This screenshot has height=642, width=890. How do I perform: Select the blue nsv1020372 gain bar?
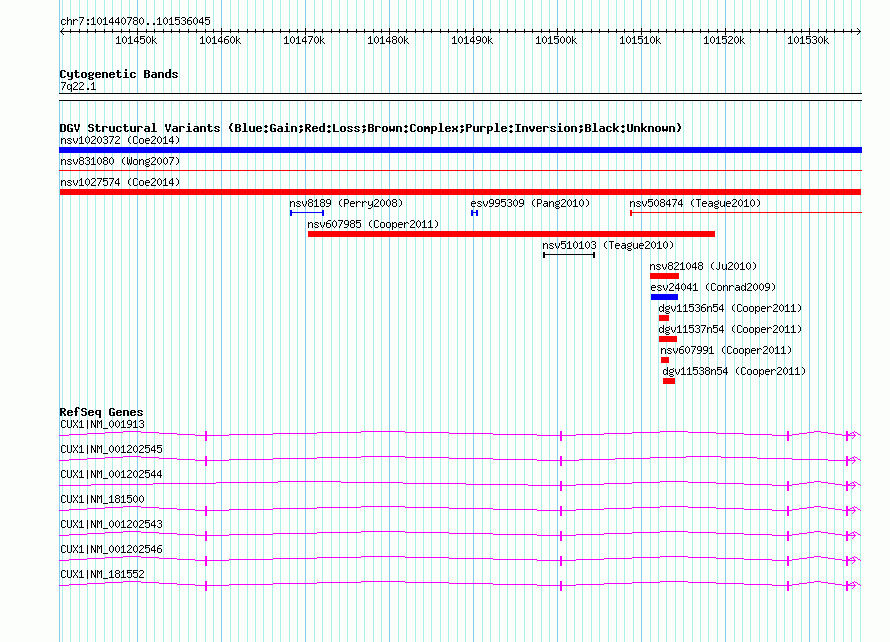(460, 150)
